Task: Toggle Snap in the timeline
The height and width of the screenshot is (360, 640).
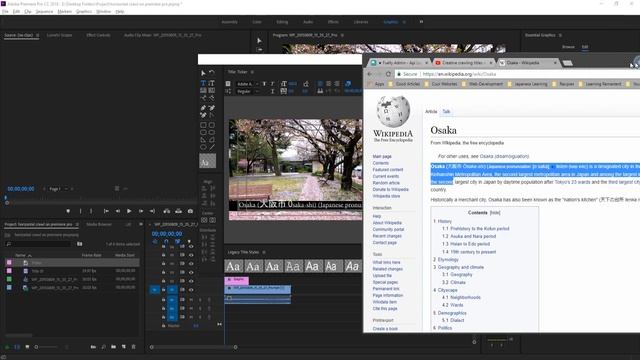Action: point(166,242)
